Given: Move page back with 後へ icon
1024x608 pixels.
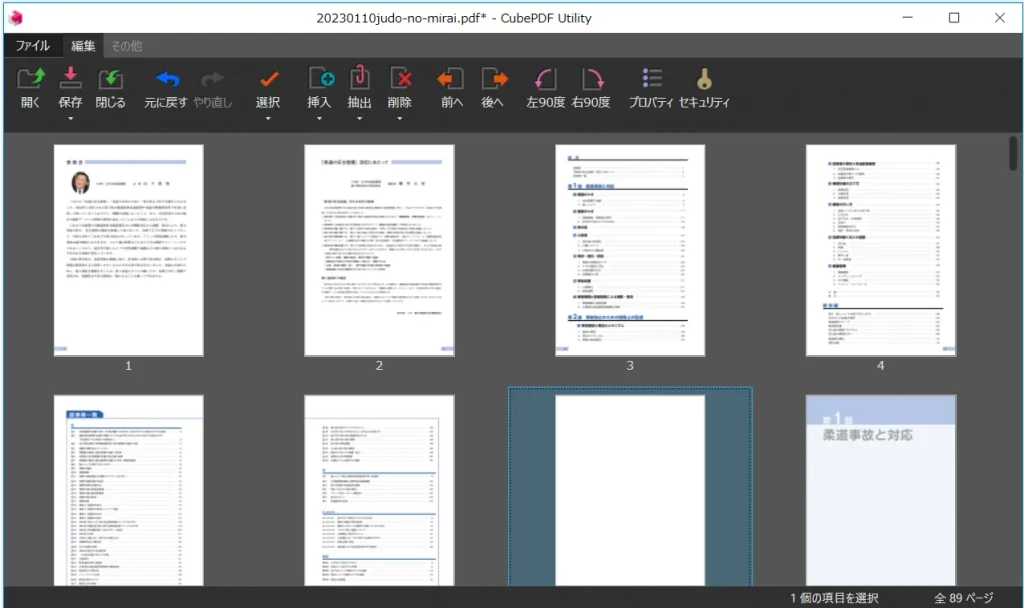Looking at the screenshot, I should pos(493,80).
